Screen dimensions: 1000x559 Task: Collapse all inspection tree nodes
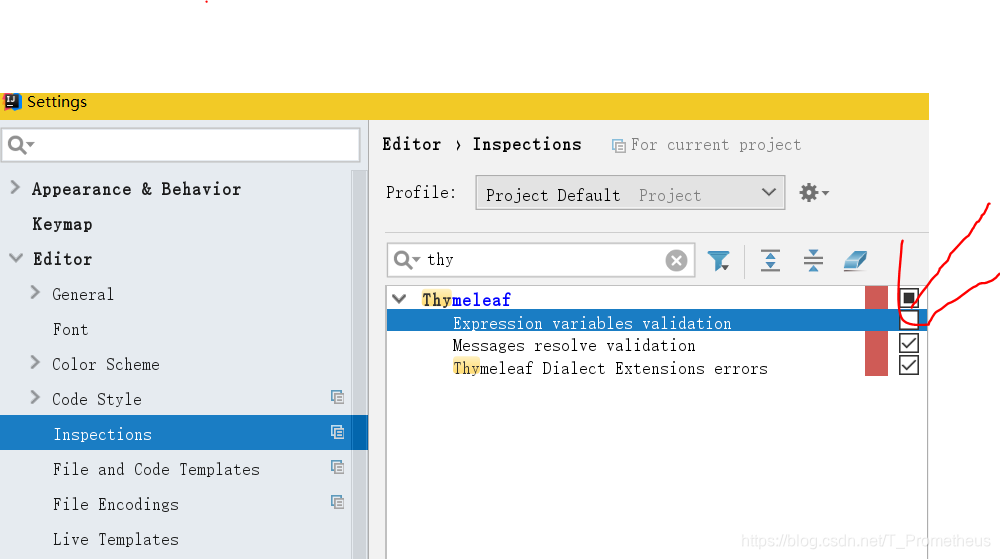tap(813, 260)
